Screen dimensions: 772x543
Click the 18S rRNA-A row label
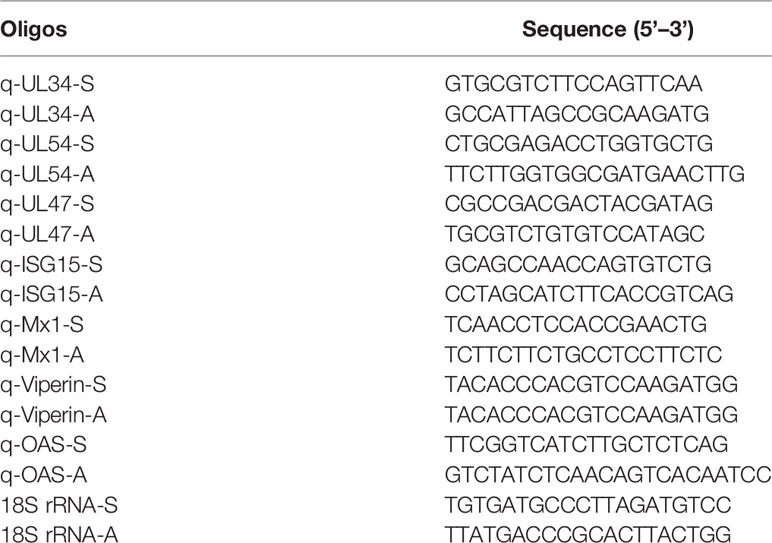tap(59, 535)
